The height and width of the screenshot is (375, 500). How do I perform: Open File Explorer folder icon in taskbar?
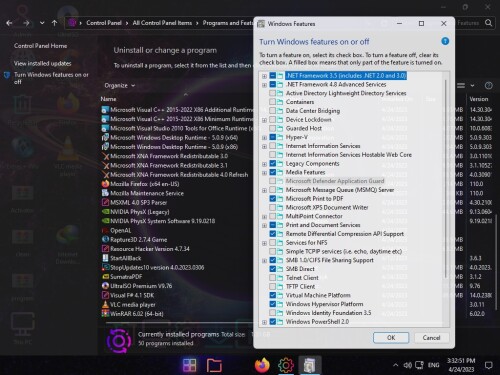(x=214, y=365)
